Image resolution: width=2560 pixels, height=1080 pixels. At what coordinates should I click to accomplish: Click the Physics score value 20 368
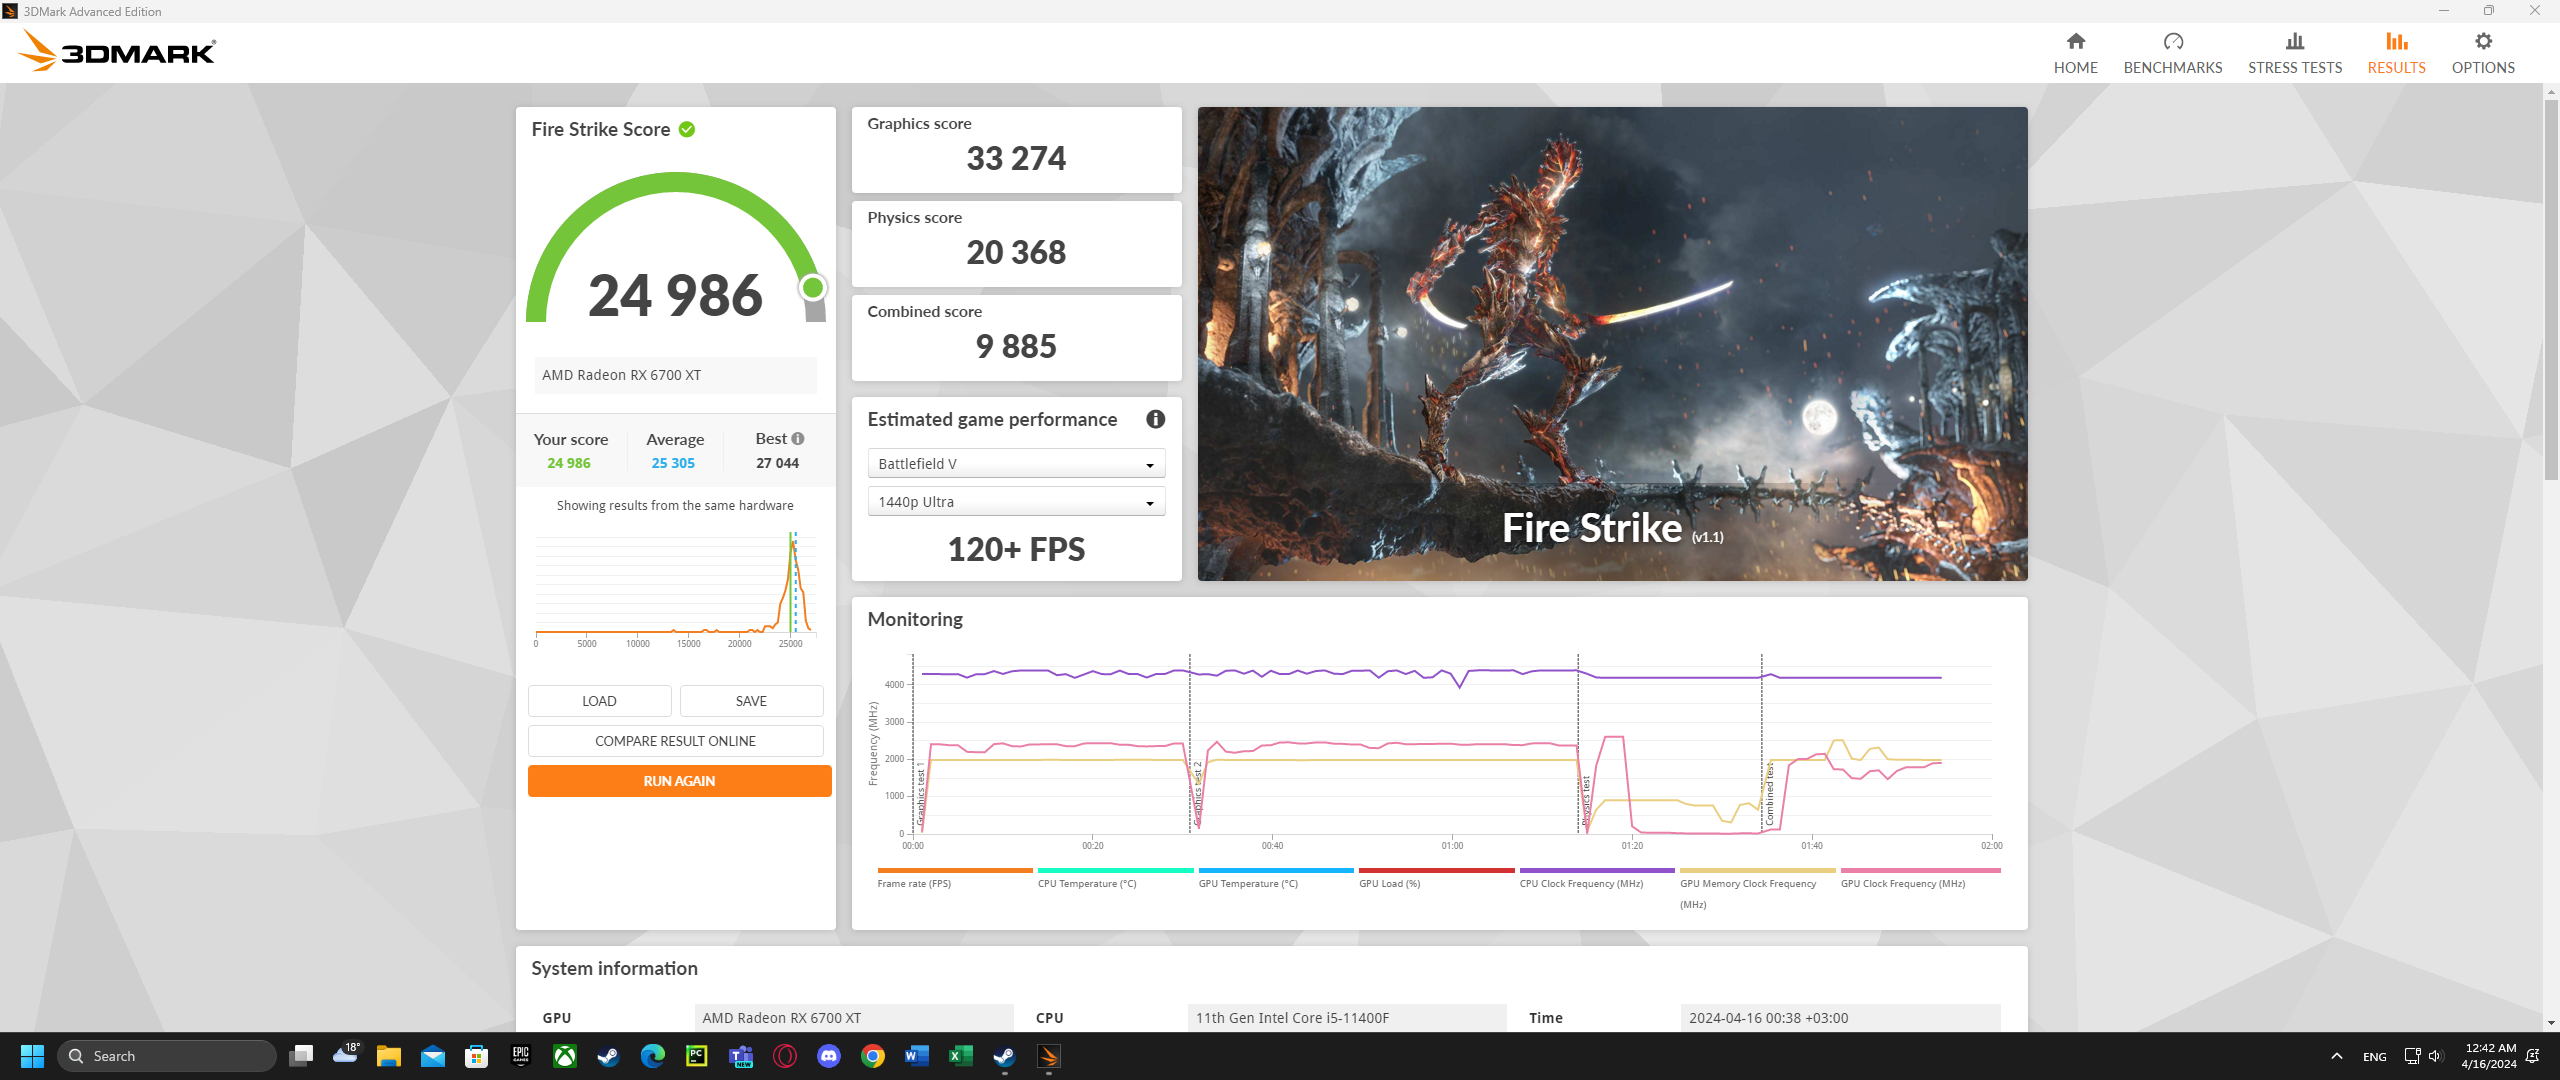click(x=1016, y=253)
